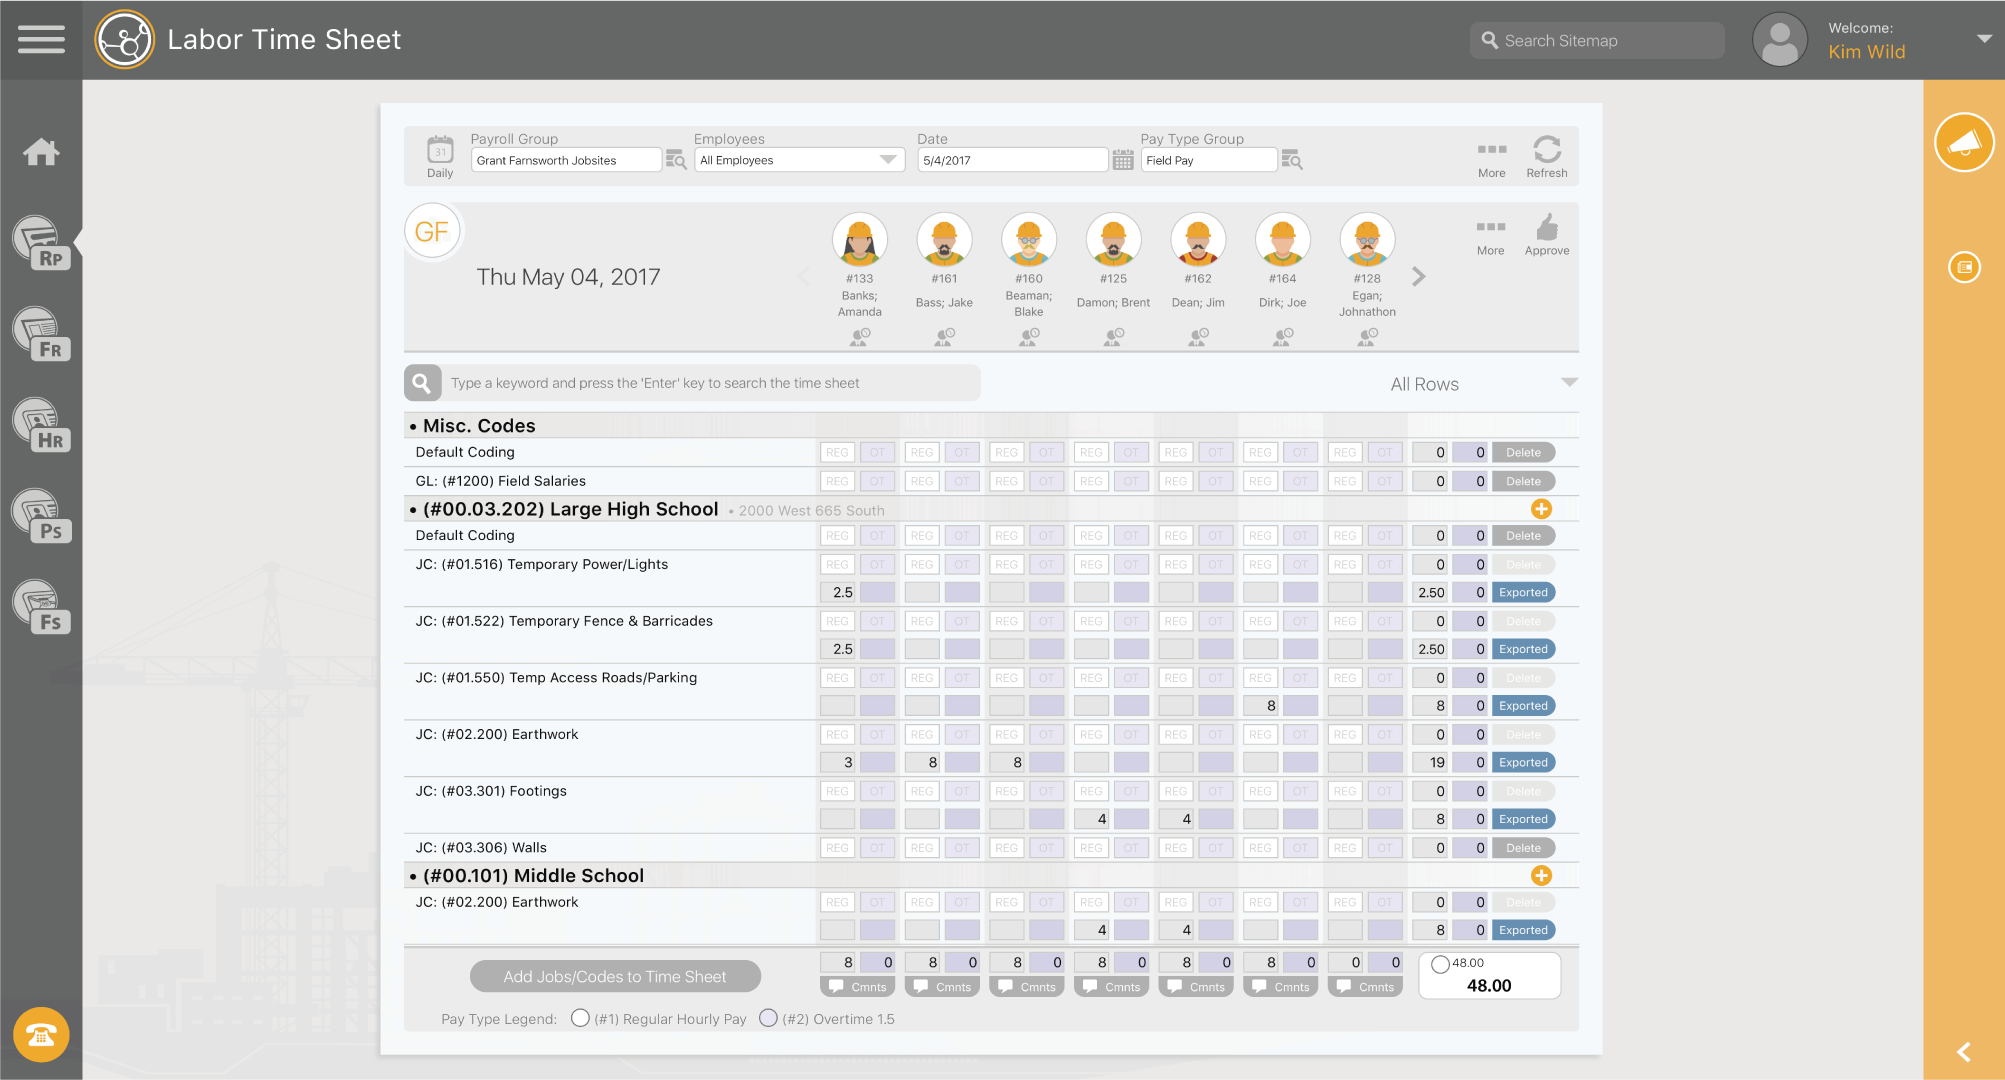The height and width of the screenshot is (1080, 2005).
Task: Click the Refresh icon to reload the timesheet
Action: (1546, 153)
